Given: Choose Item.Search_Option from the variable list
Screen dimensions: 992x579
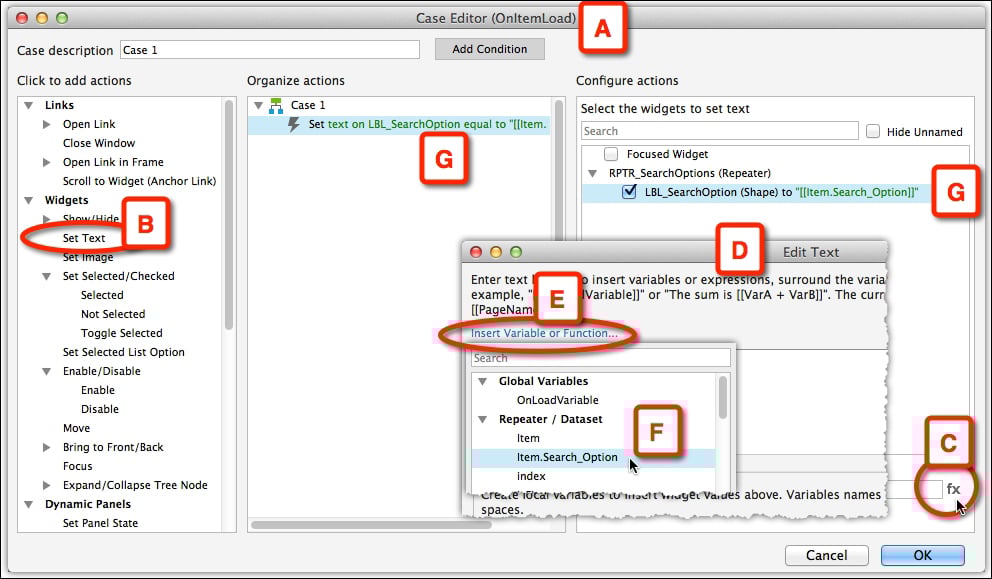Looking at the screenshot, I should (x=566, y=457).
